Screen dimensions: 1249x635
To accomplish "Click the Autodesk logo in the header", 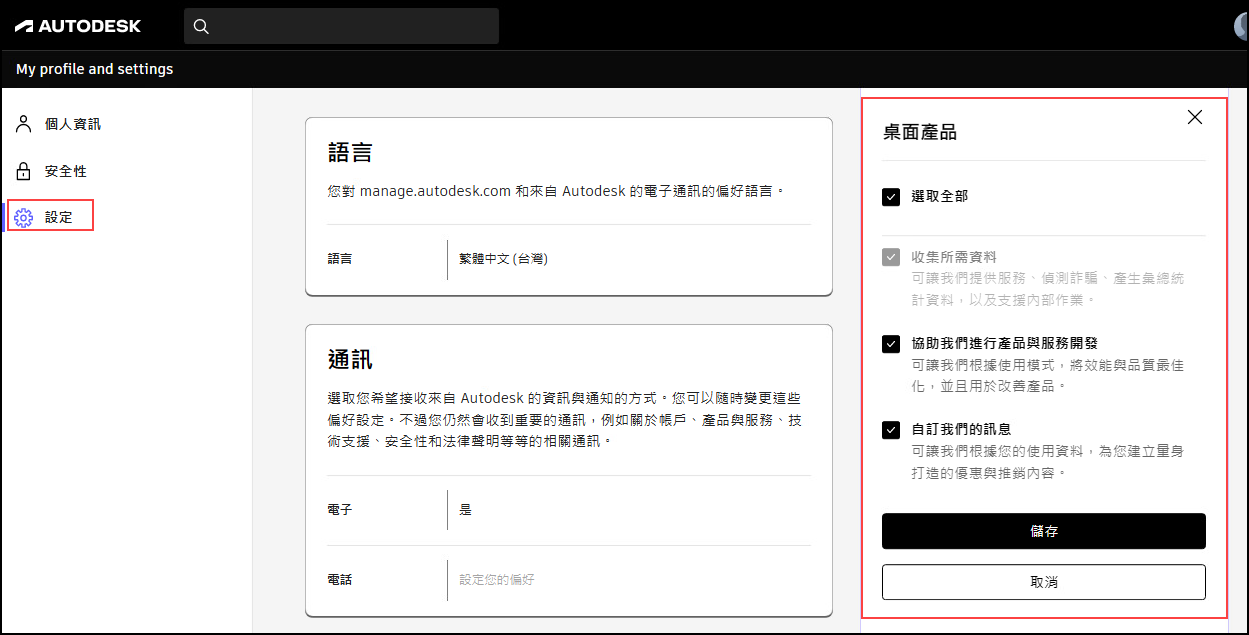I will tap(78, 25).
